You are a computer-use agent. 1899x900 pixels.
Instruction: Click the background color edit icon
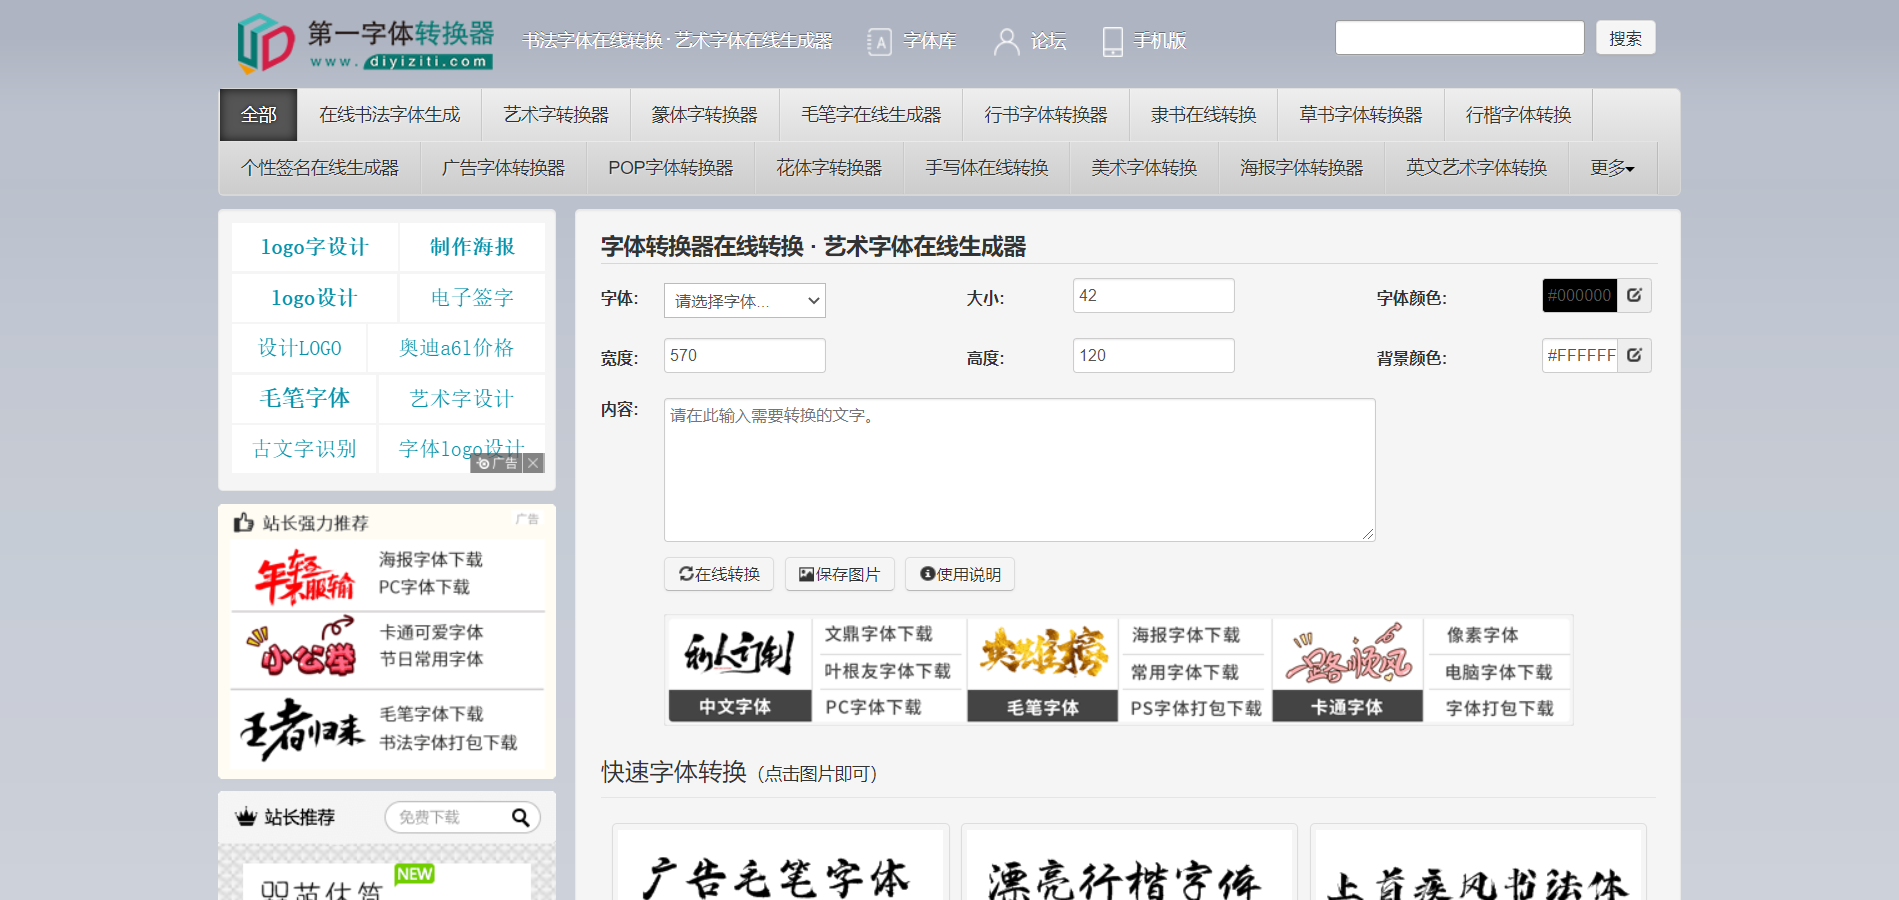click(1634, 355)
